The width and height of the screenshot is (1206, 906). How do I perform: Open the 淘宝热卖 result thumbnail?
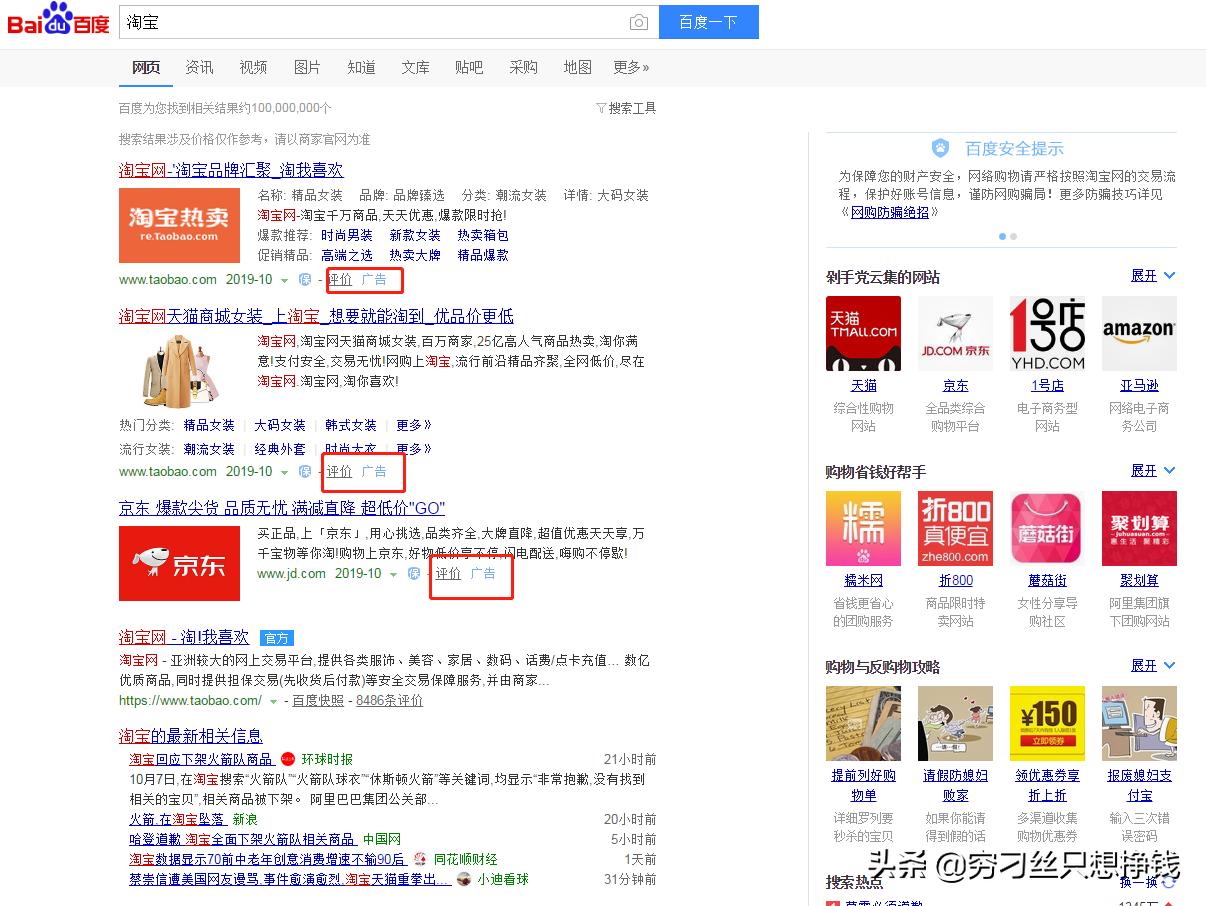click(179, 225)
